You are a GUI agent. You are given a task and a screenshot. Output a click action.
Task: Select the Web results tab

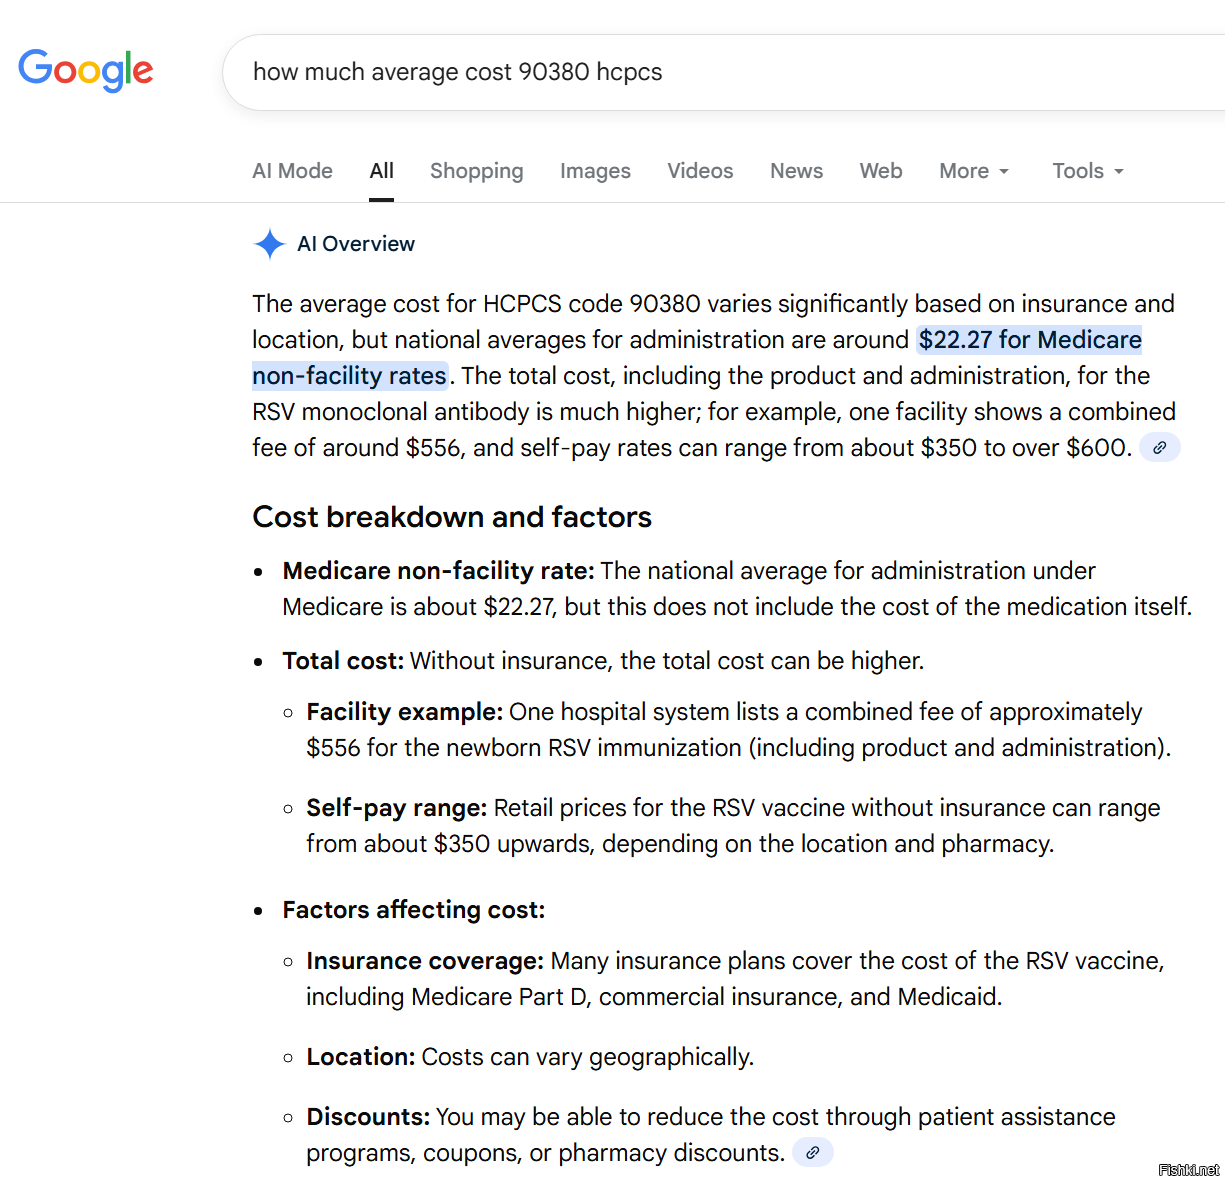[x=881, y=171]
